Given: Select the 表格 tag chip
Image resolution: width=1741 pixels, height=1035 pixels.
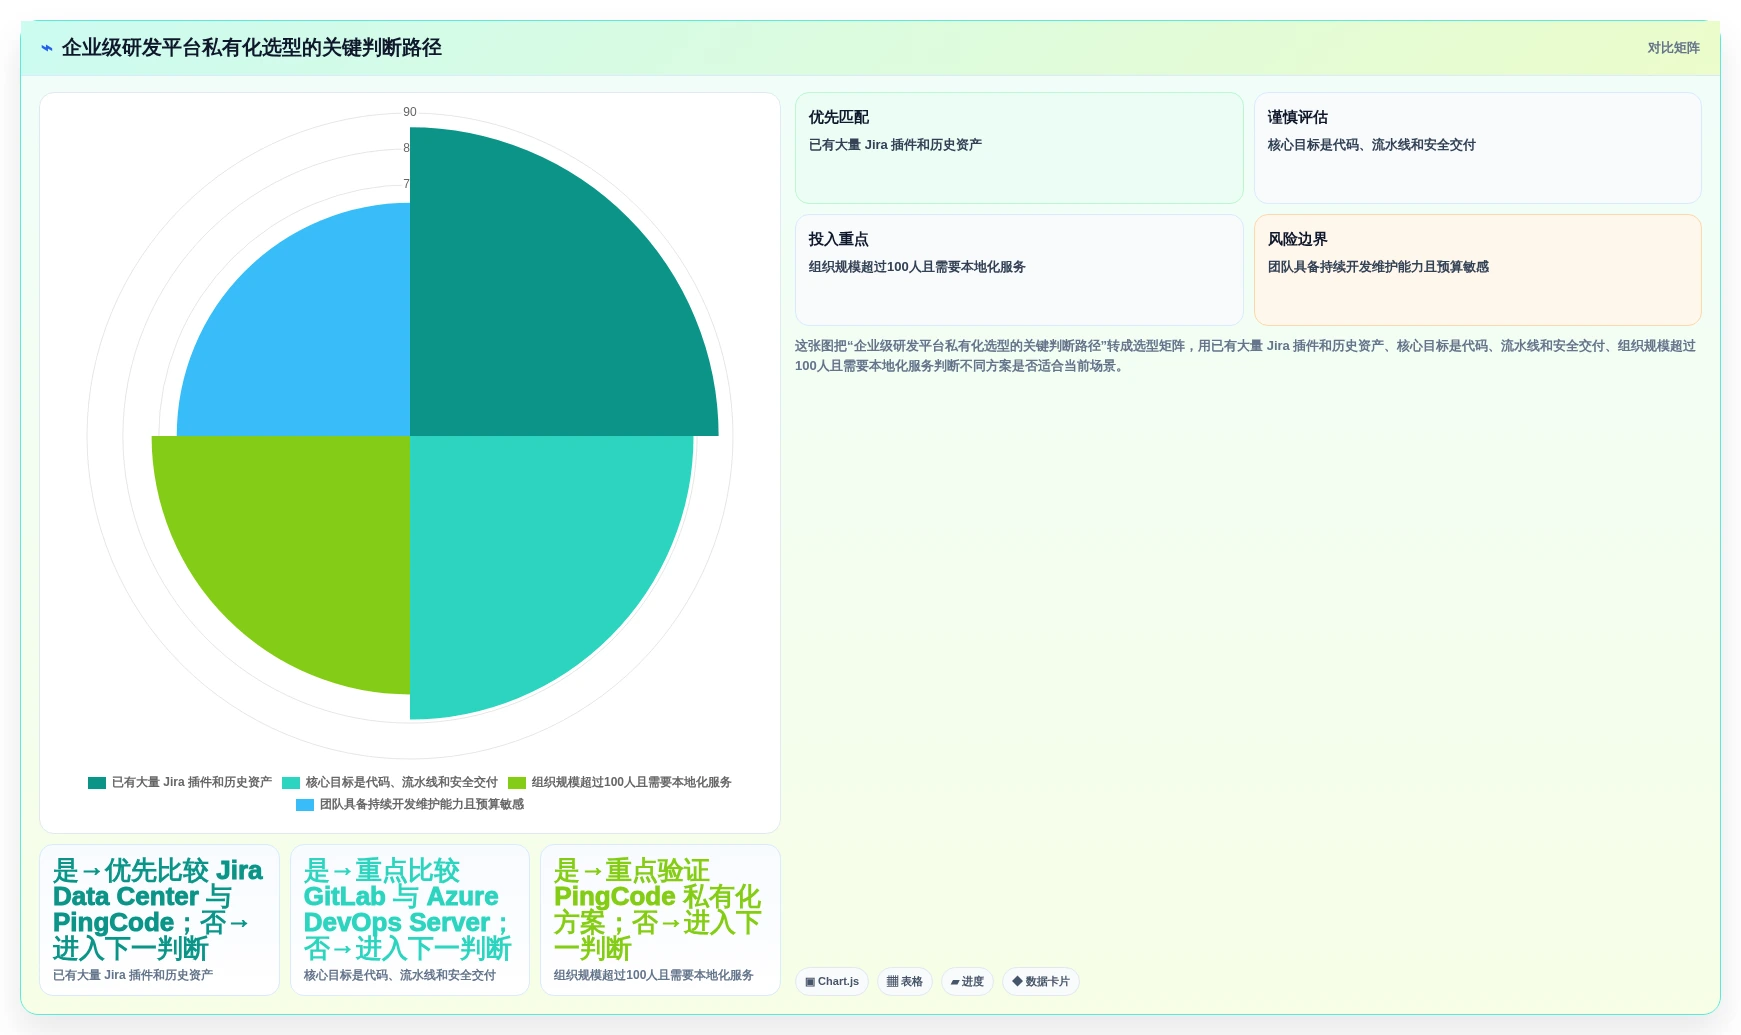Looking at the screenshot, I should pos(905,982).
